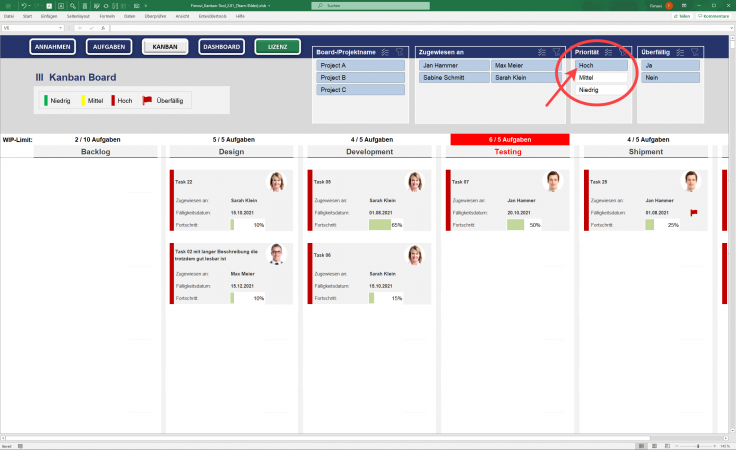The image size is (736, 450).
Task: Click multi-select icon in Zugewiesen an slicer
Action: [x=541, y=51]
